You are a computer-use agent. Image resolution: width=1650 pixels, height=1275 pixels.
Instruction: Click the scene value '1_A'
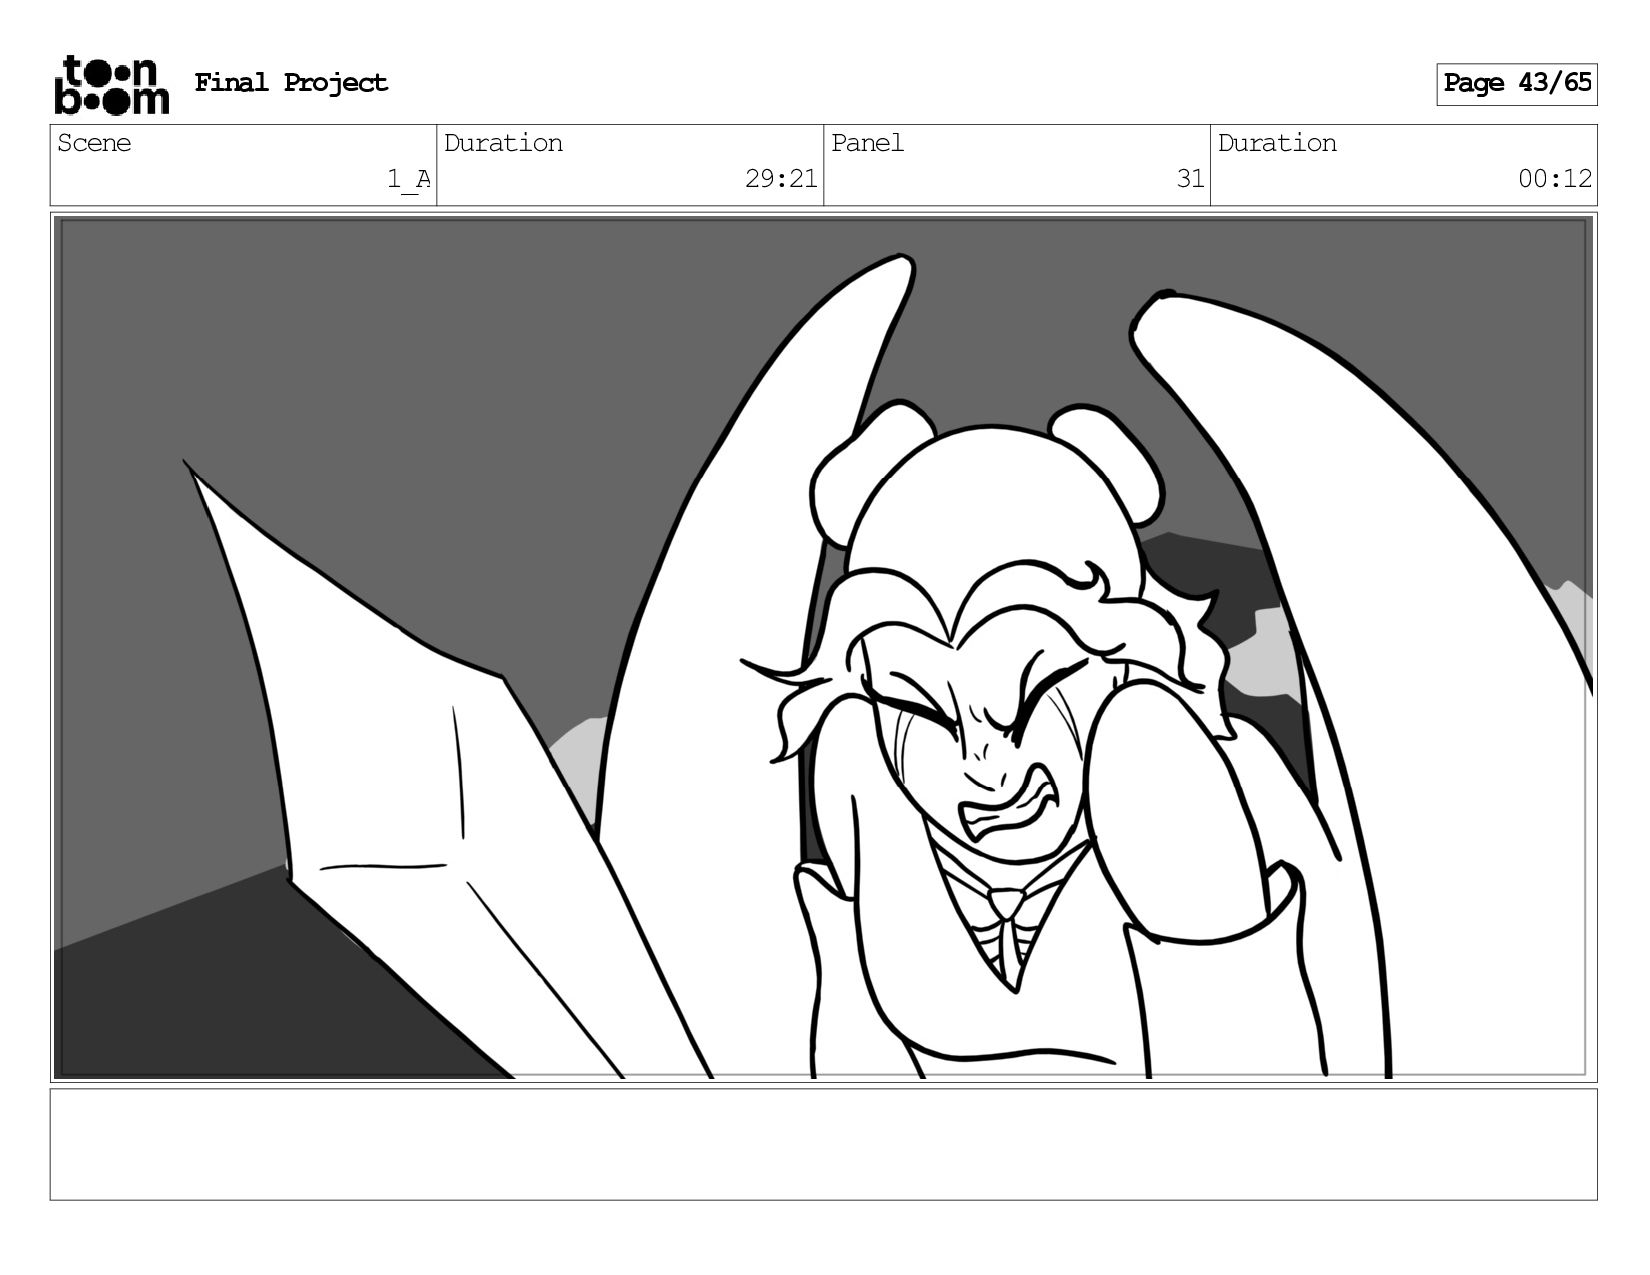(410, 180)
